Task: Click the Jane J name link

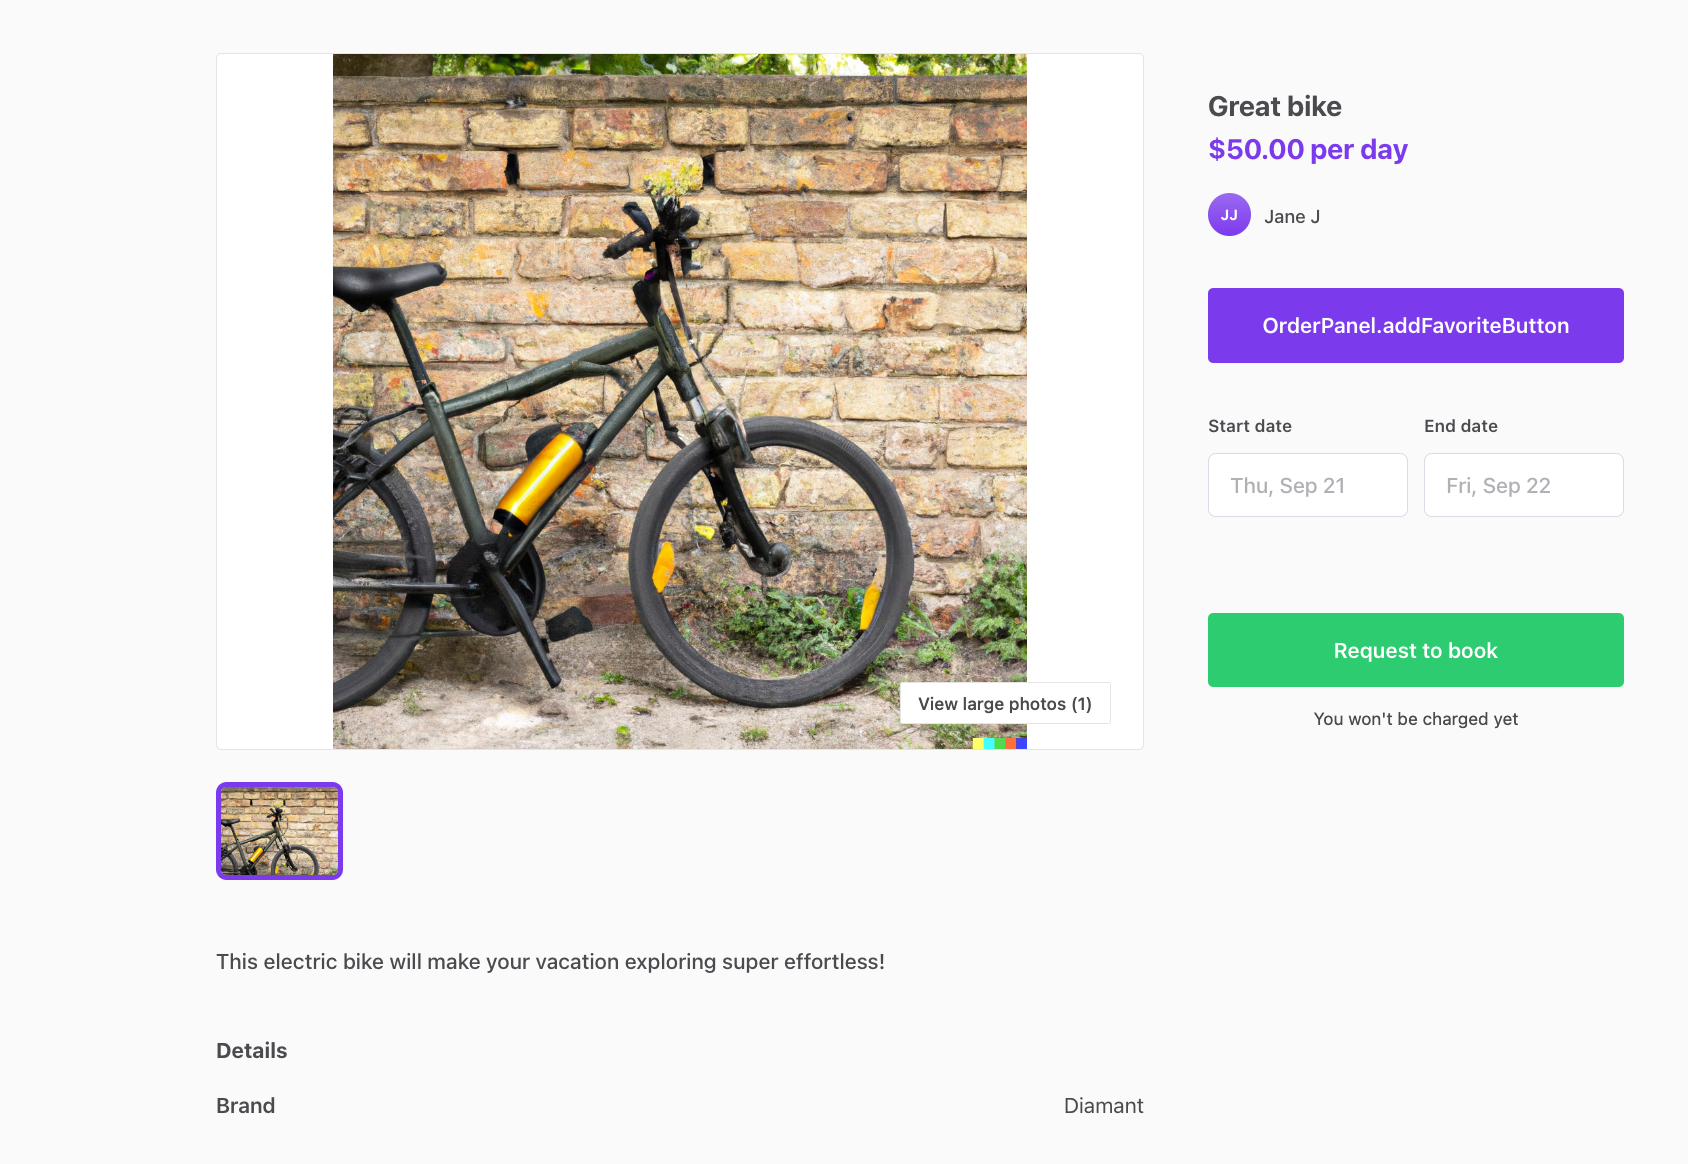Action: click(x=1292, y=215)
